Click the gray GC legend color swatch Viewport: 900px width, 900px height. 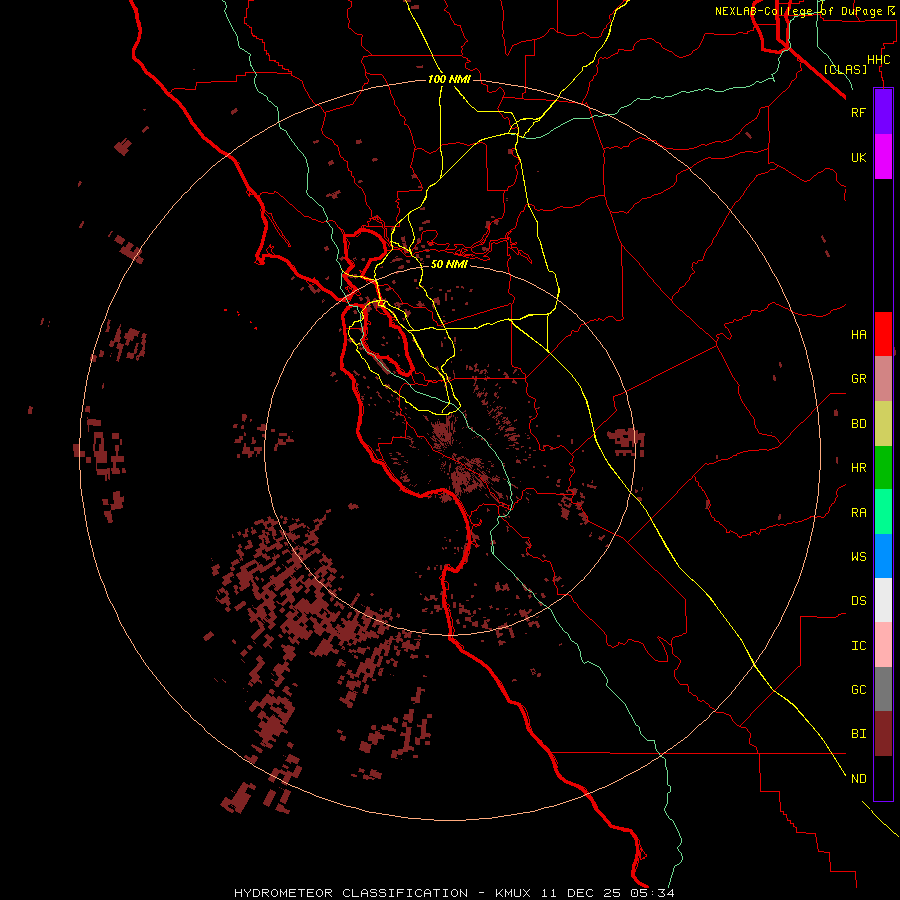(883, 689)
